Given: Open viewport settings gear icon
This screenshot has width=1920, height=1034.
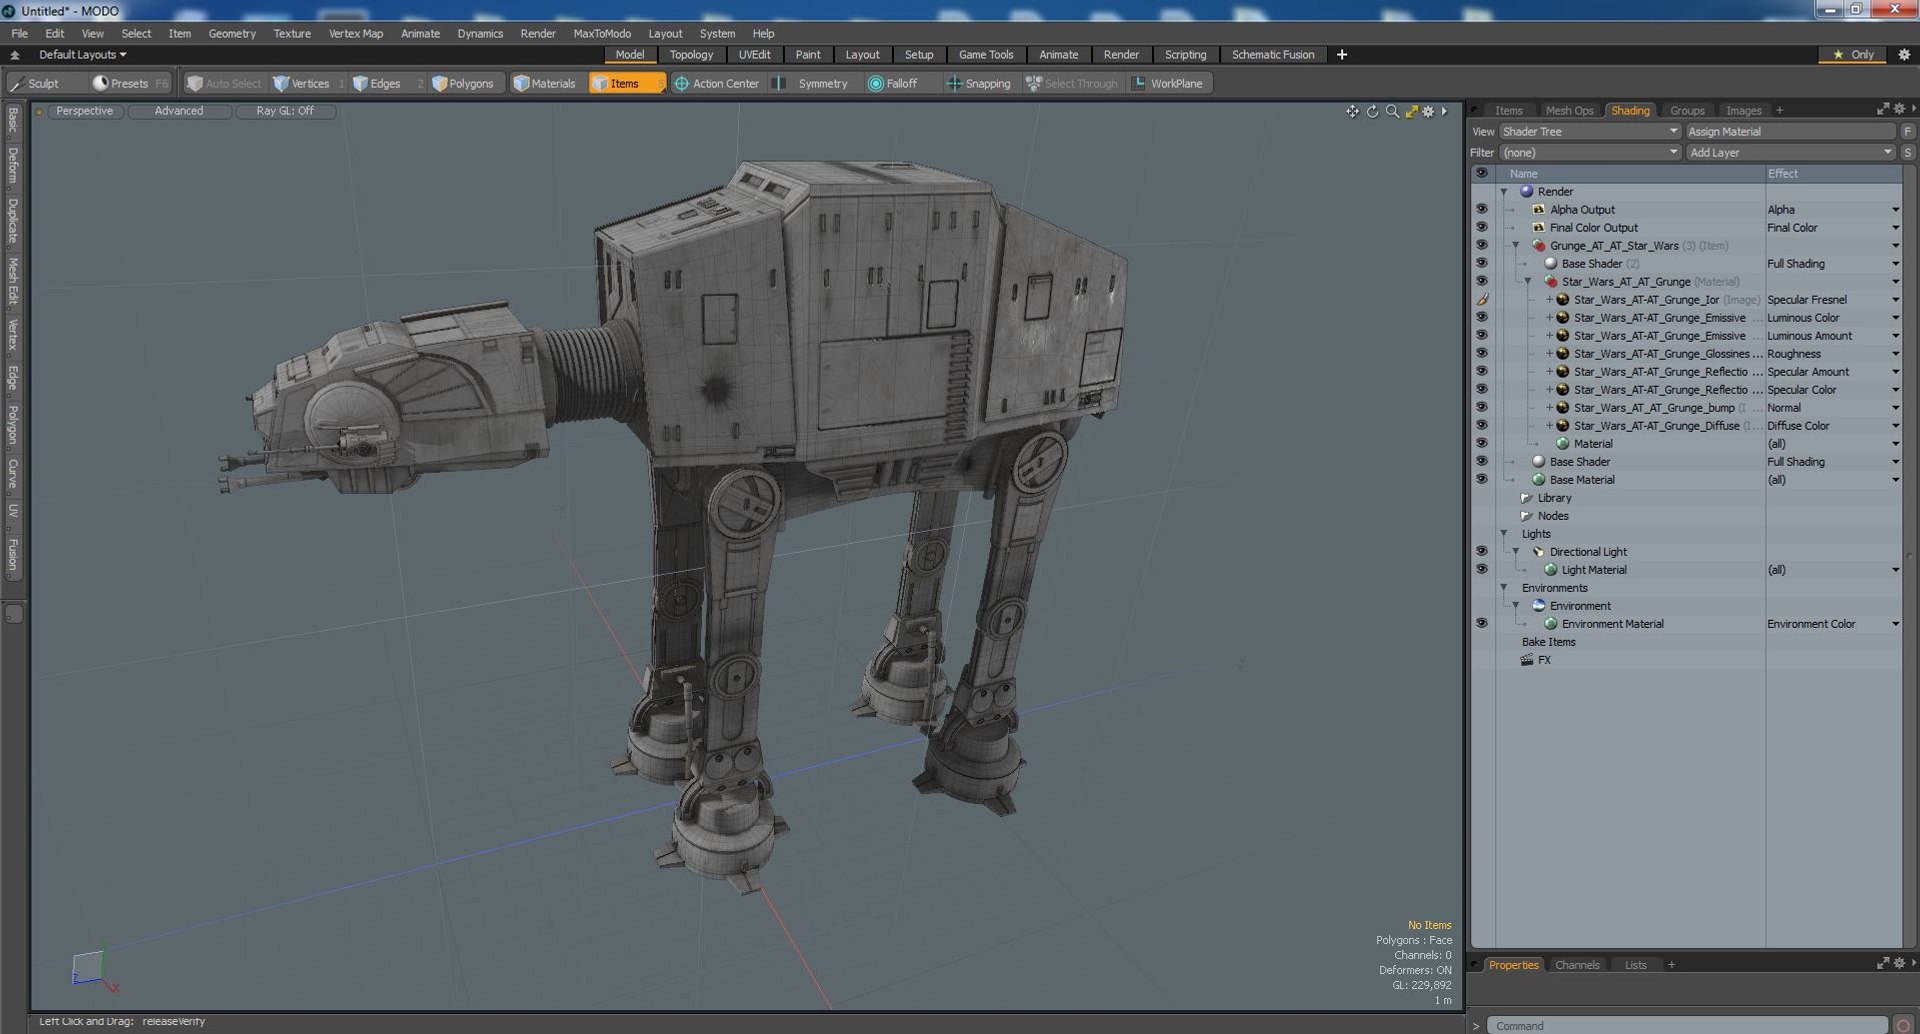Looking at the screenshot, I should point(1428,111).
